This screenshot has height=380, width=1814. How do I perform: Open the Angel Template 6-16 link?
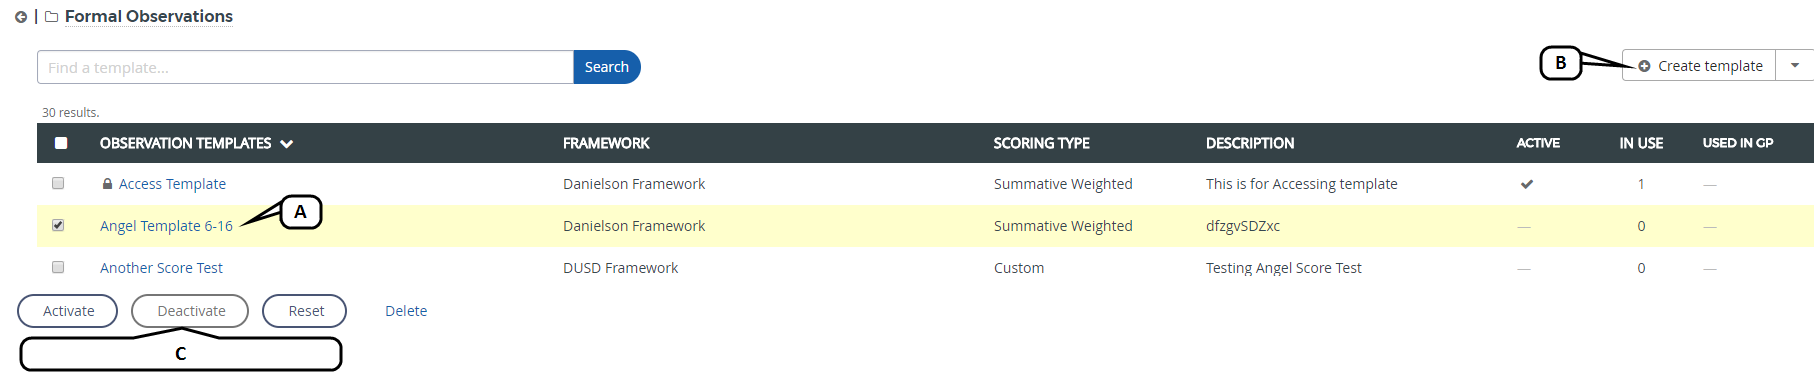tap(166, 226)
